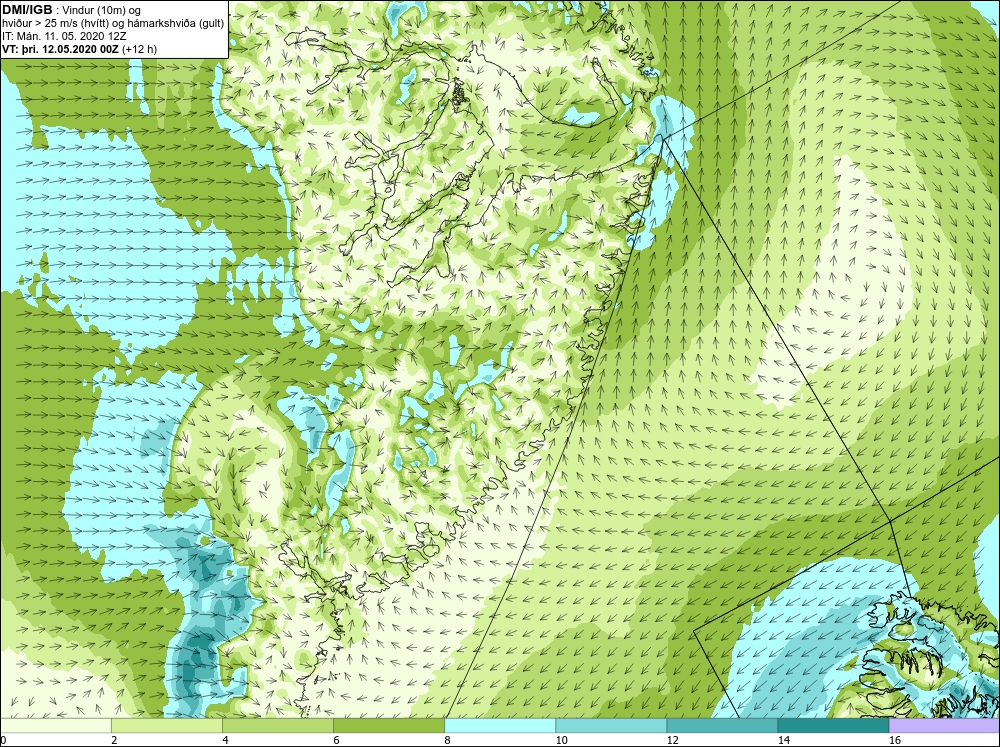Image resolution: width=1000 pixels, height=747 pixels.
Task: Click the DMI/IGB title text
Action: 27,10
